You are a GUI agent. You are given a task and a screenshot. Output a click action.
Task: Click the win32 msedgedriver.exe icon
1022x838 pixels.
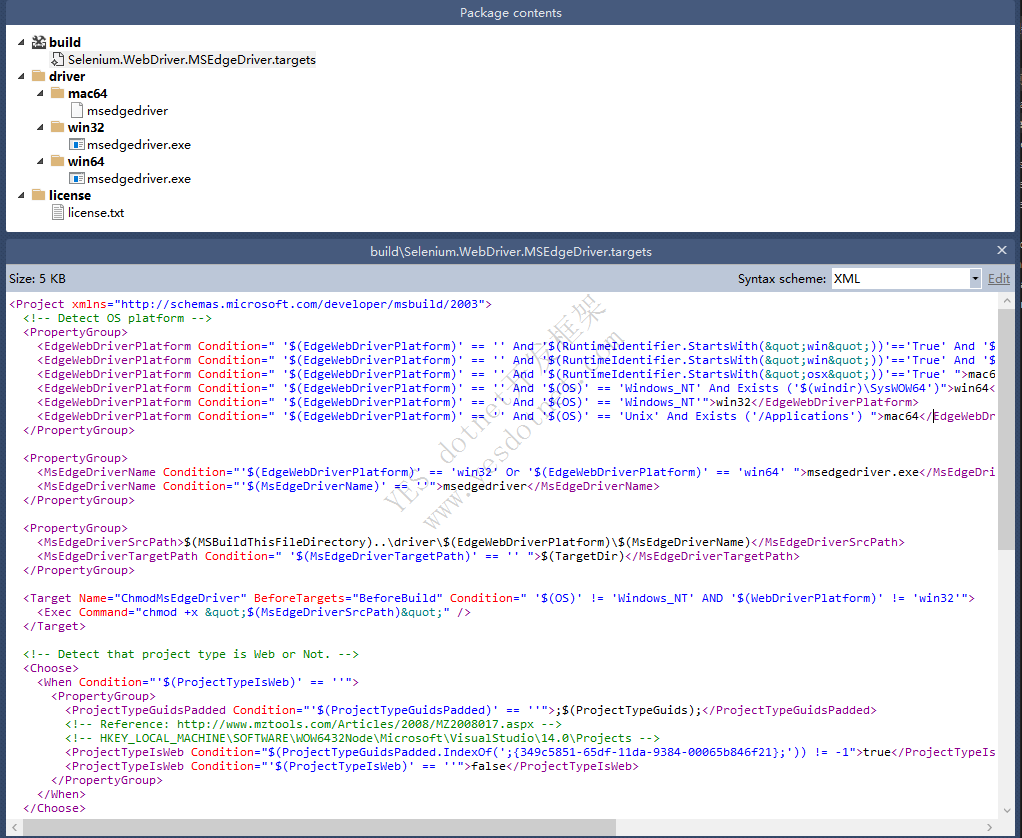coord(77,144)
